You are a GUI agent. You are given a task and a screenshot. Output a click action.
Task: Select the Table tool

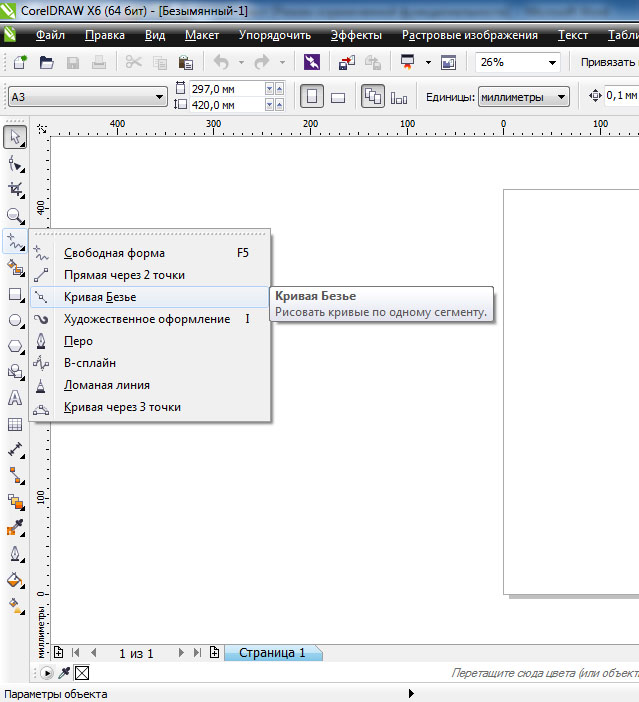[16, 424]
